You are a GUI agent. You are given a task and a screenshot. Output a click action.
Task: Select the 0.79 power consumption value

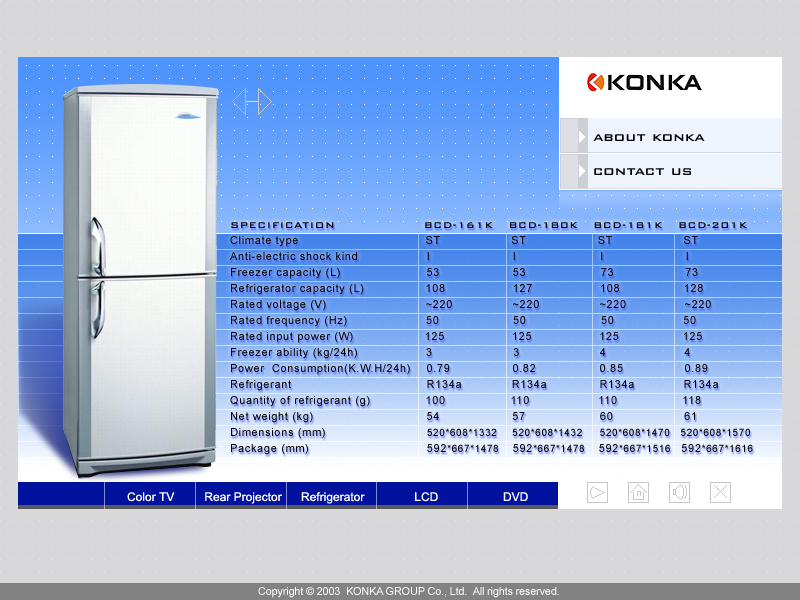click(438, 368)
